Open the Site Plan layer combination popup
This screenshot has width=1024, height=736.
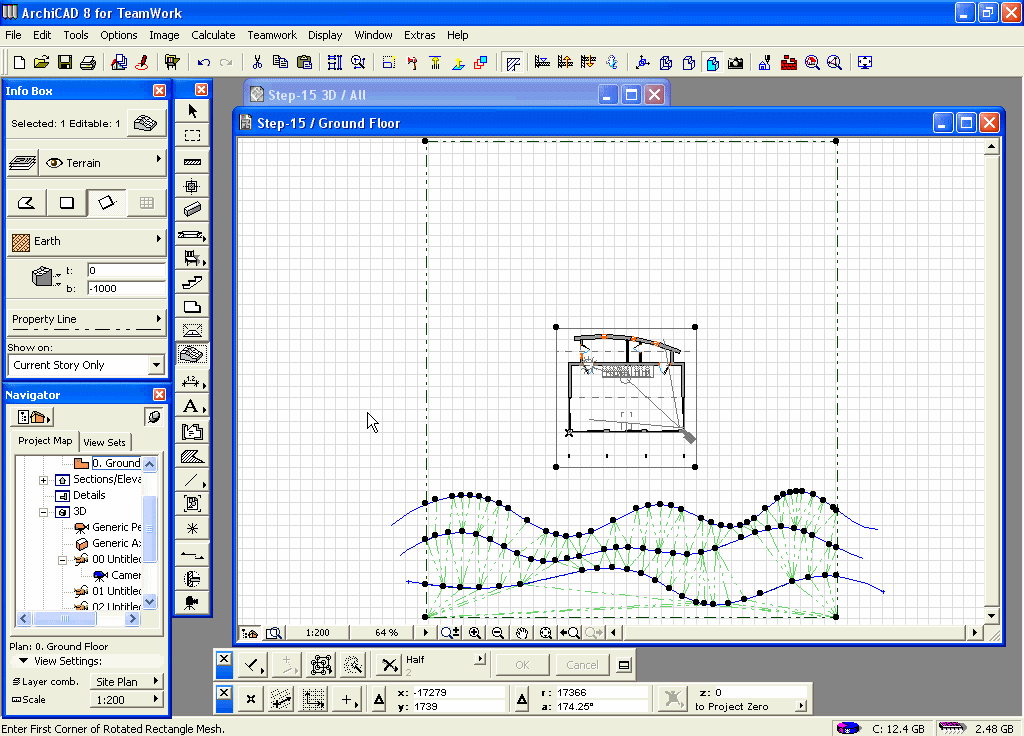coord(126,682)
